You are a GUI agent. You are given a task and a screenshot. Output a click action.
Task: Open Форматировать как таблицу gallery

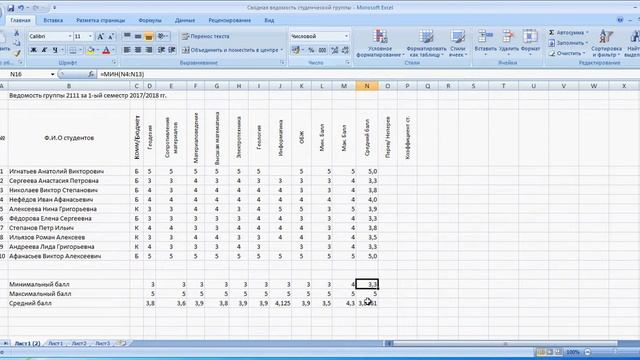(426, 43)
